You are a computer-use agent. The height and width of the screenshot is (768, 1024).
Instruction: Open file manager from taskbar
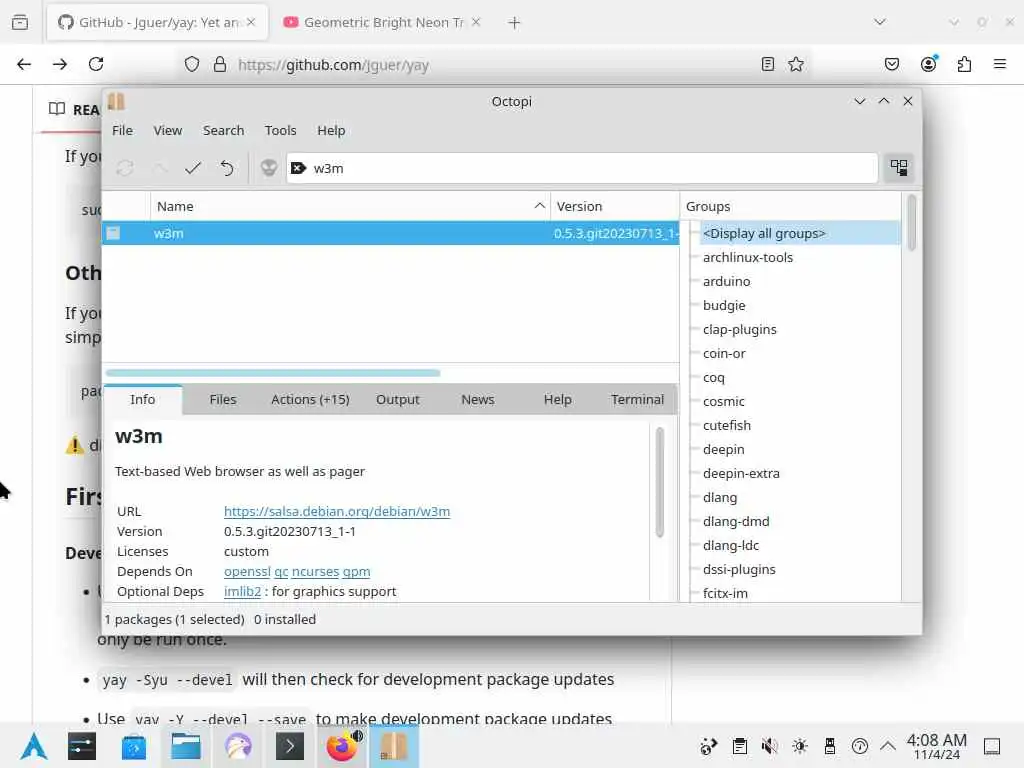185,746
